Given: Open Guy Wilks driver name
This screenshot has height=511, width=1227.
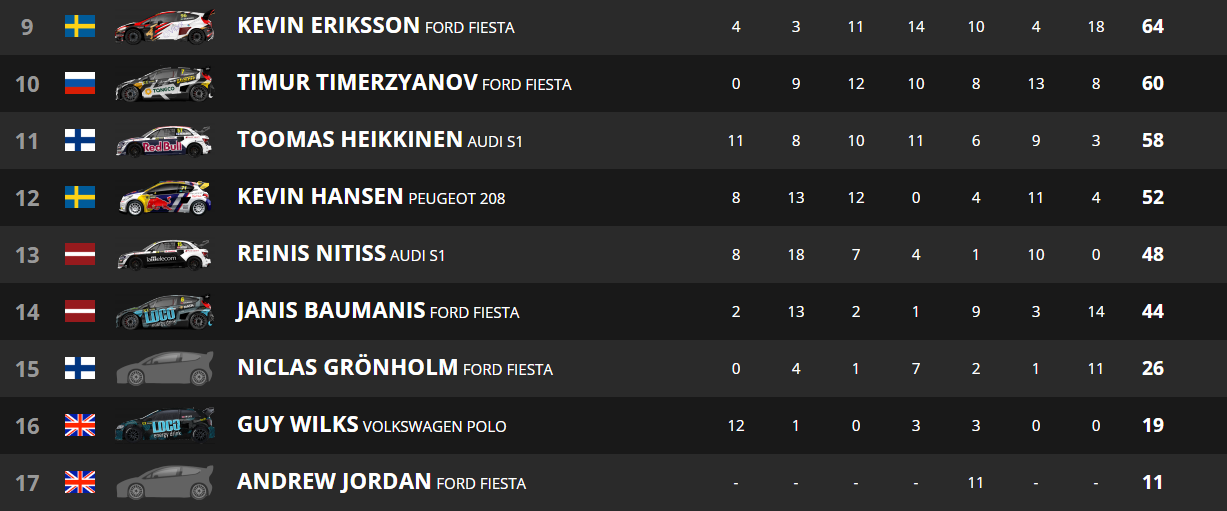Looking at the screenshot, I should pos(298,425).
